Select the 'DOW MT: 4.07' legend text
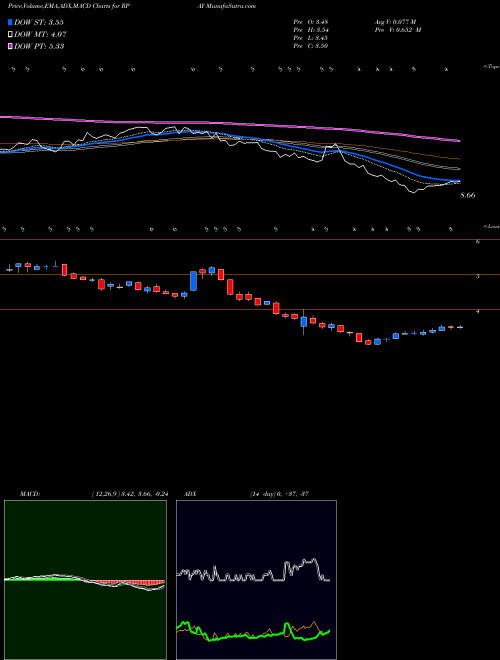The image size is (500, 660). (40, 35)
